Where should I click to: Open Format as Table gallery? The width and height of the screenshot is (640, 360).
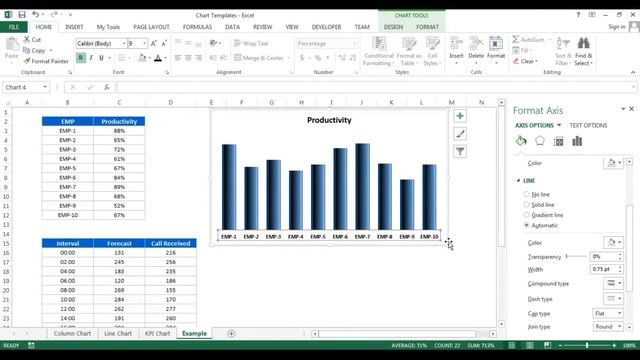click(x=409, y=51)
